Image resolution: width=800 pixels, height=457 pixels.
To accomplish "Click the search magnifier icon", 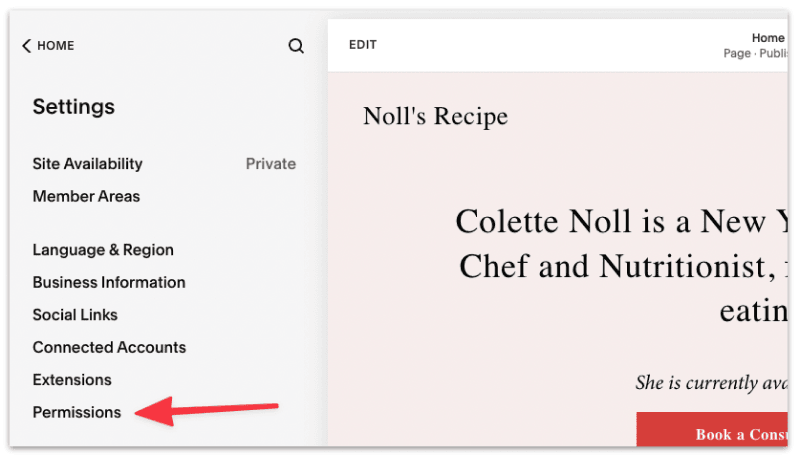I will 296,46.
